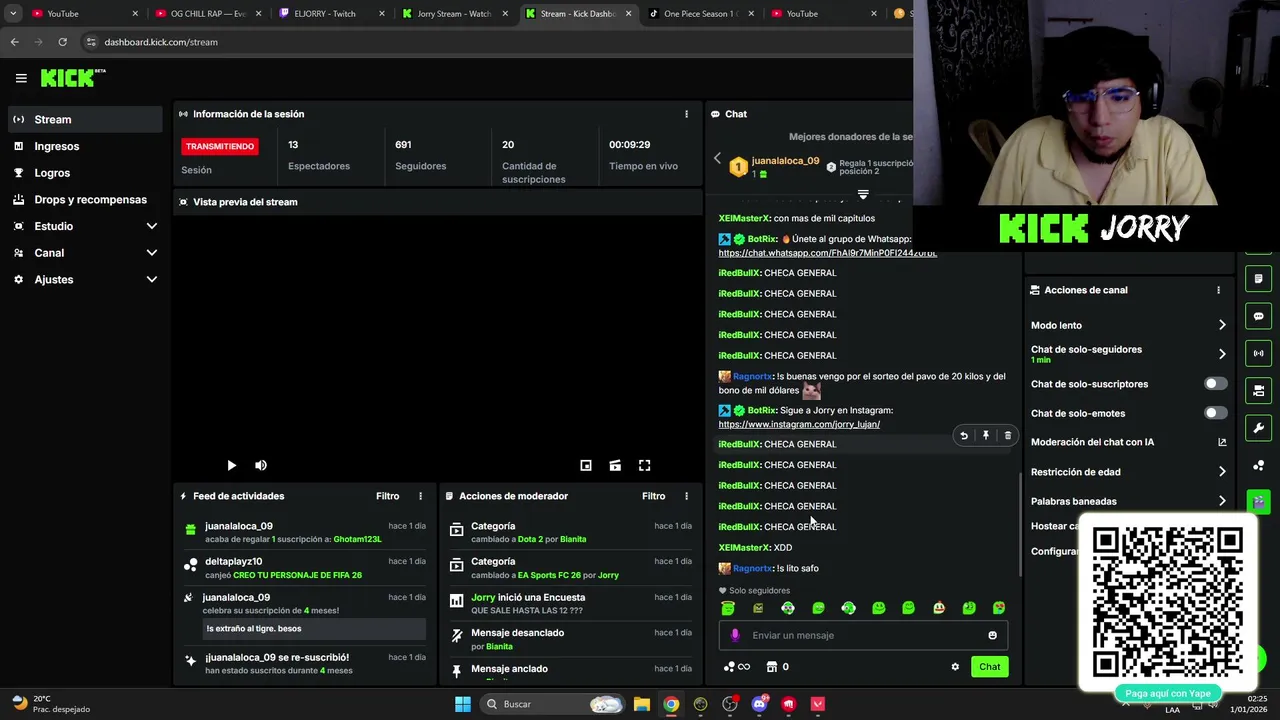
Task: Open Filtro in Acciones de moderador
Action: click(653, 496)
